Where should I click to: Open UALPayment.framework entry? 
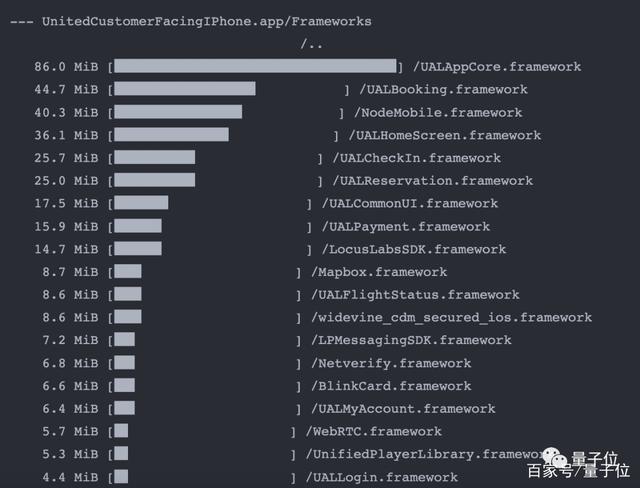[x=406, y=226]
